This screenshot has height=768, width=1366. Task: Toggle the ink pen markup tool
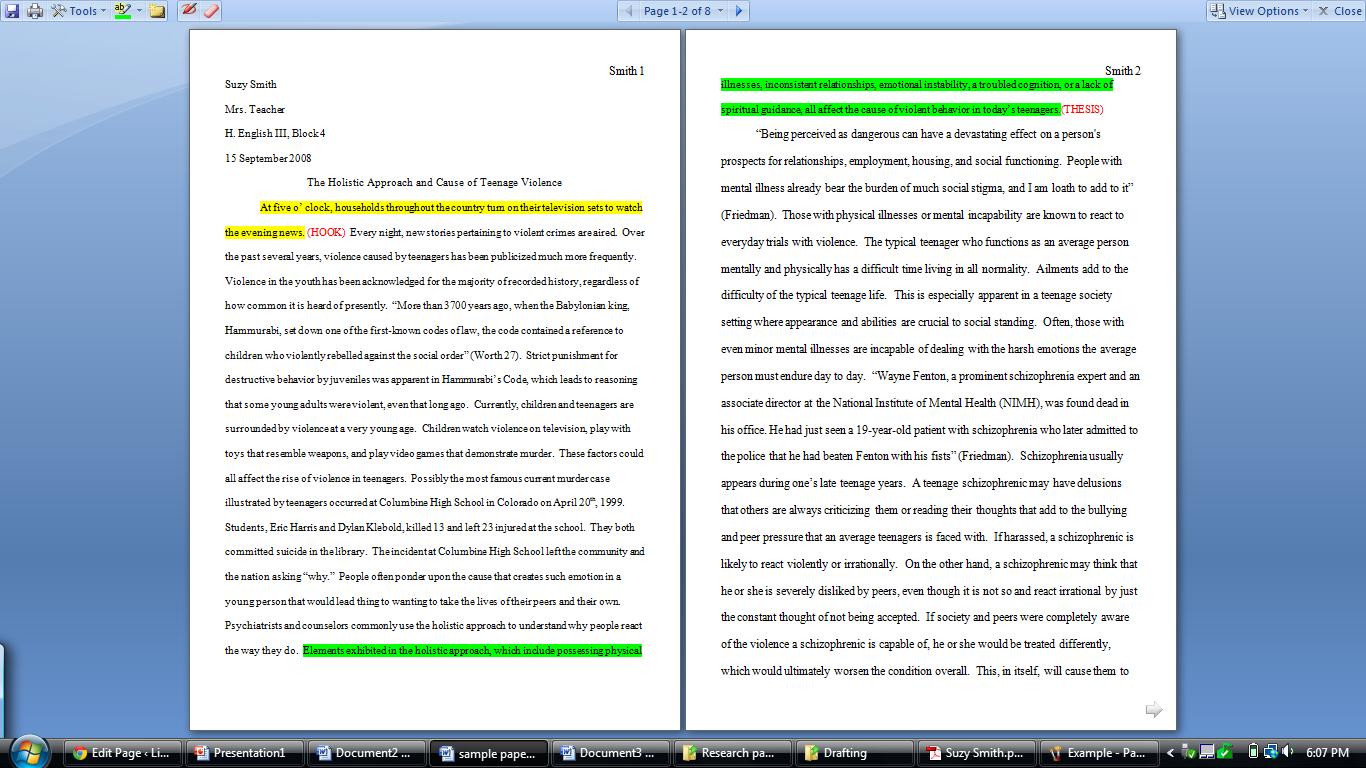(189, 11)
